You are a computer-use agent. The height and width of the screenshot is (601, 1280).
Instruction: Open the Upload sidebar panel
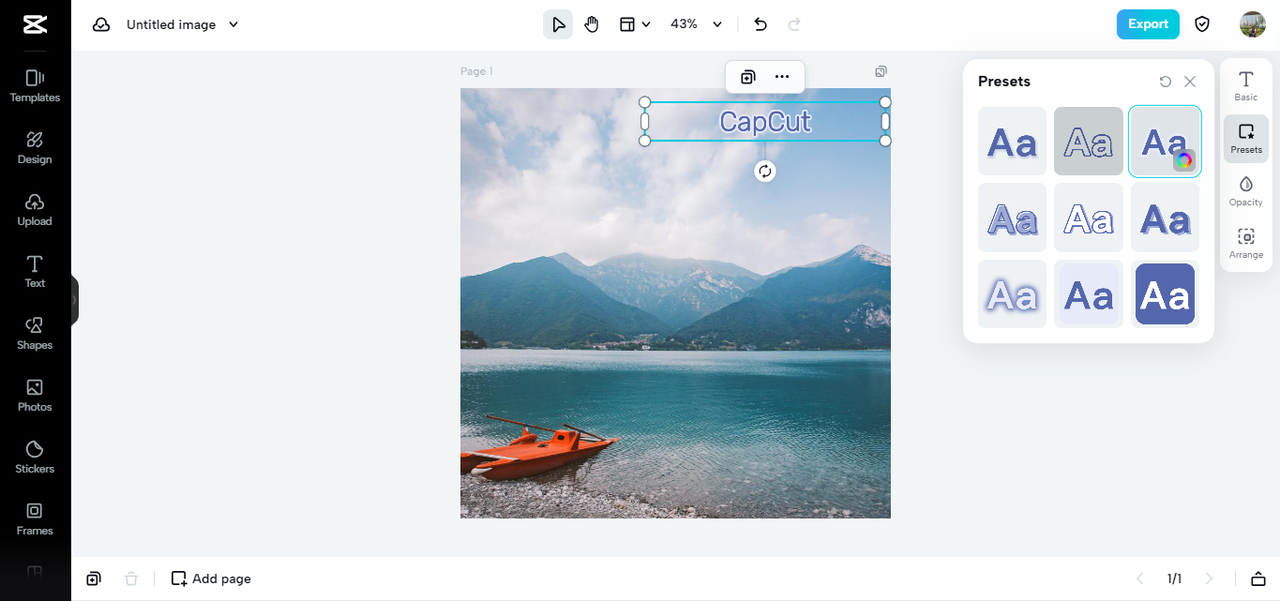(35, 210)
